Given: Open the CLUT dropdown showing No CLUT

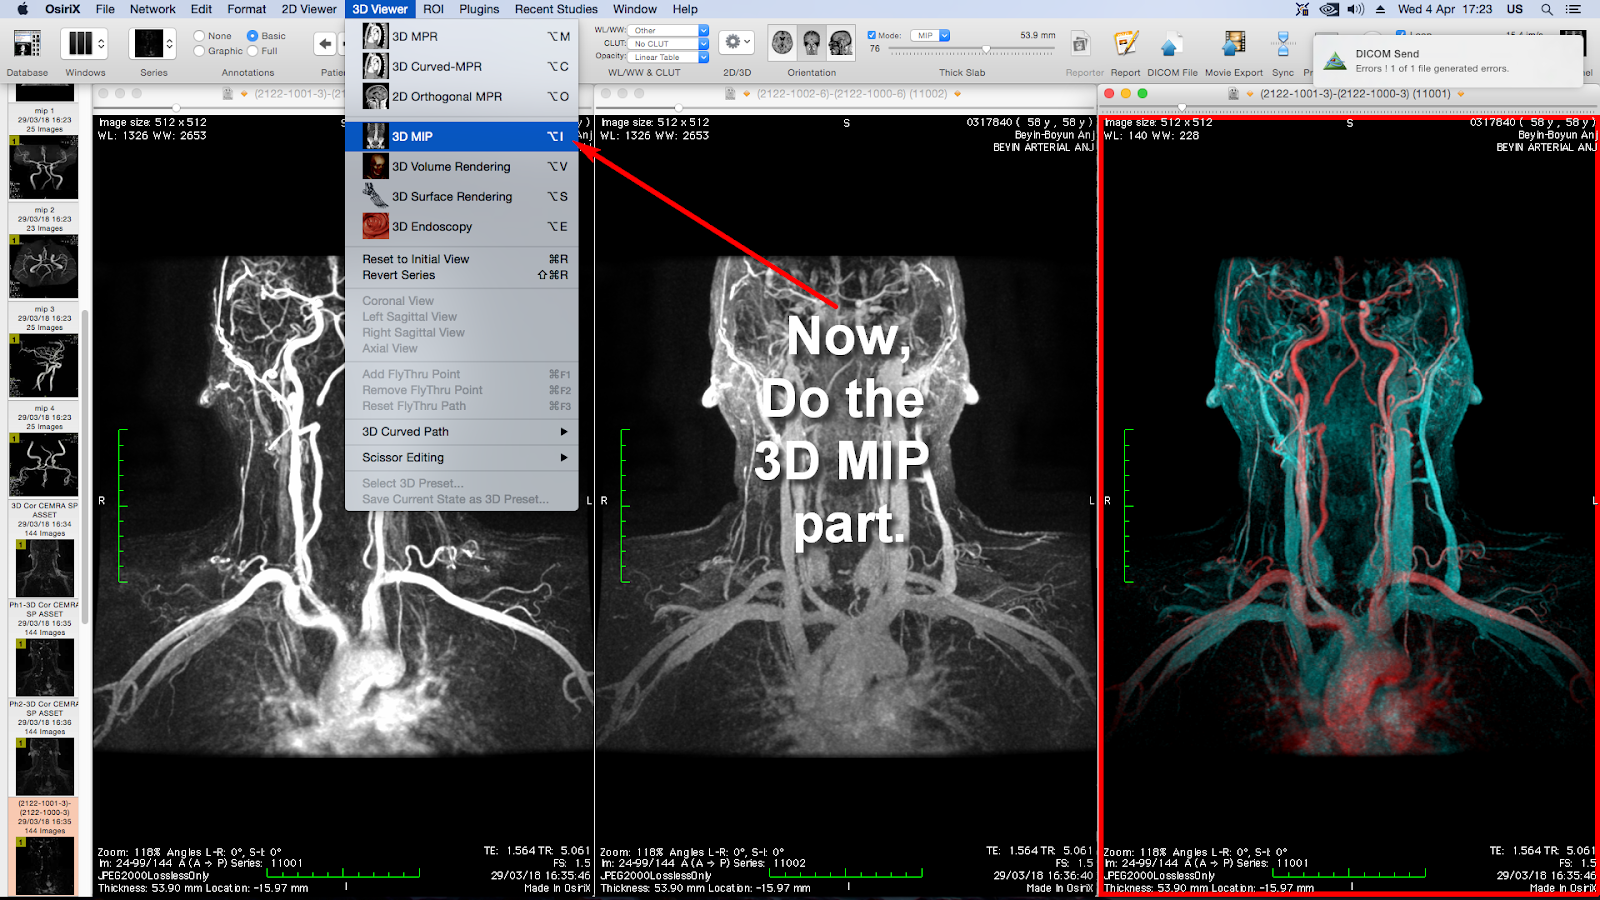Looking at the screenshot, I should [x=663, y=43].
